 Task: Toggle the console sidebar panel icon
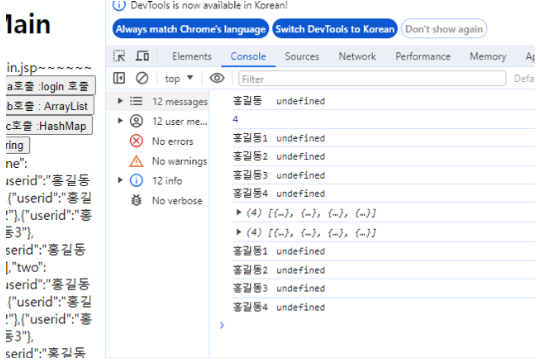click(x=119, y=79)
